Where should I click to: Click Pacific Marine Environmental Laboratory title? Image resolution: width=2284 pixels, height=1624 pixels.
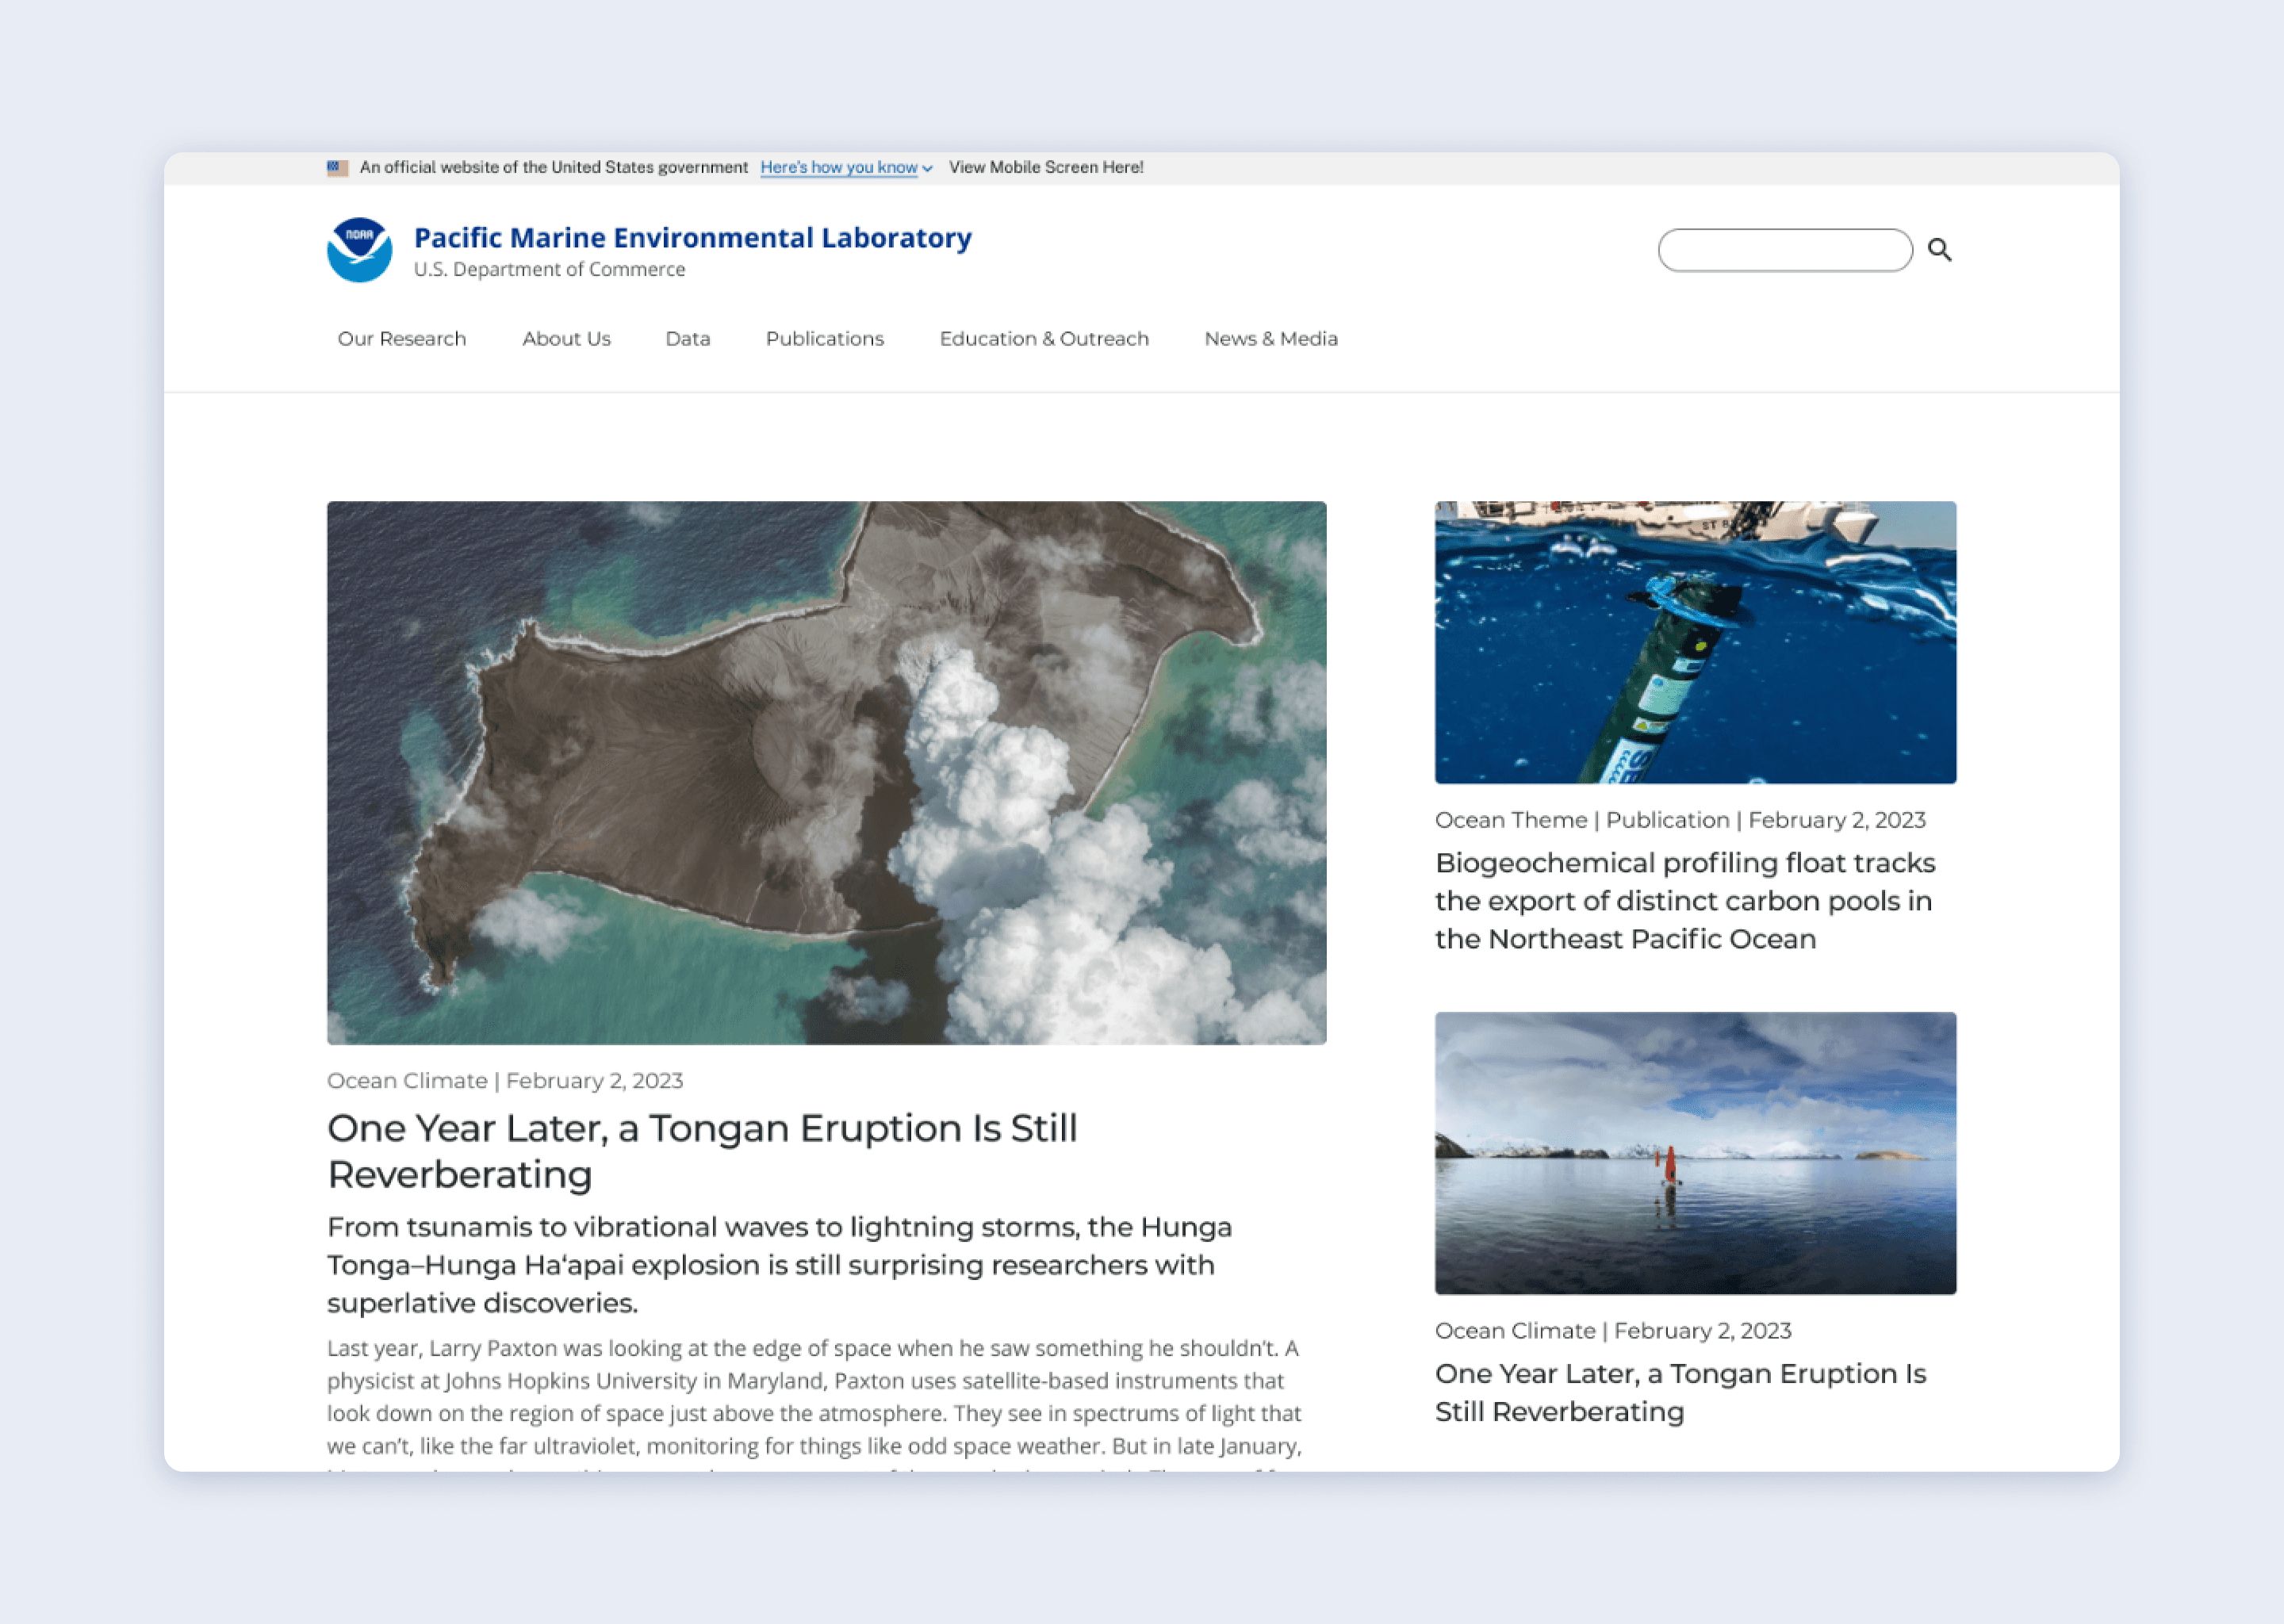[692, 238]
